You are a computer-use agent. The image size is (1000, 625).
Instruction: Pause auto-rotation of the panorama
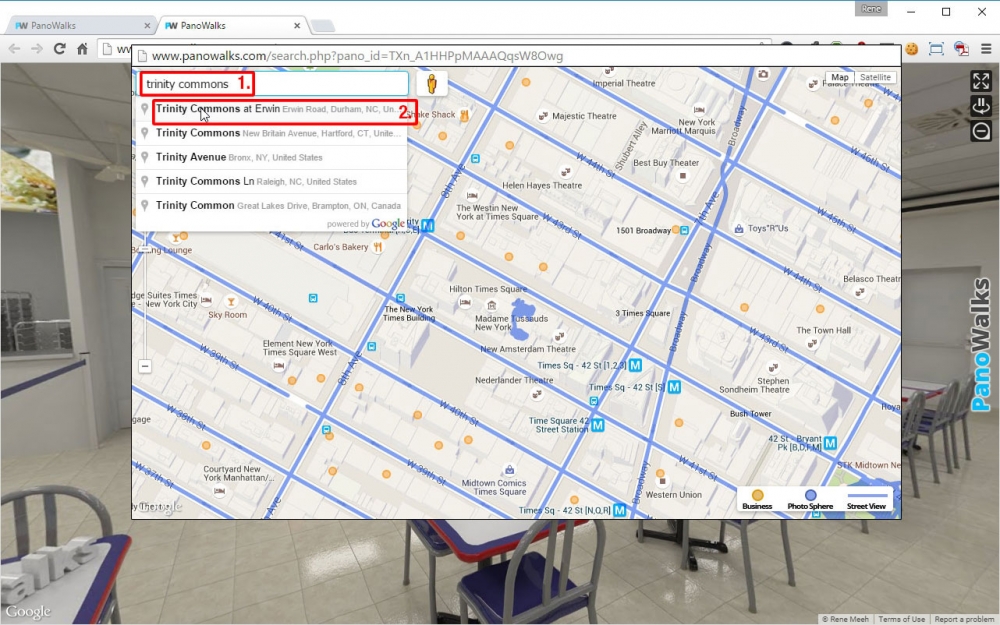click(981, 106)
